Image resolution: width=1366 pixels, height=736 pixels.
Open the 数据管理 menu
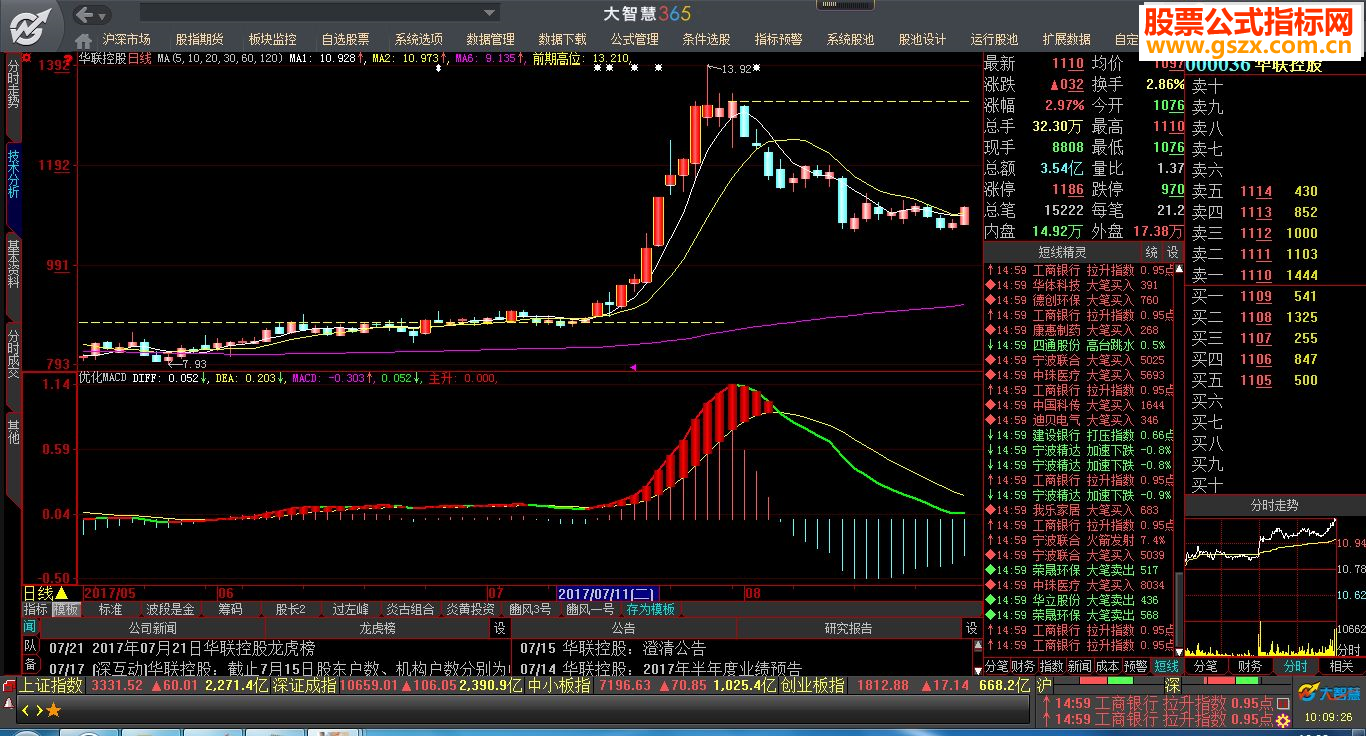point(490,40)
